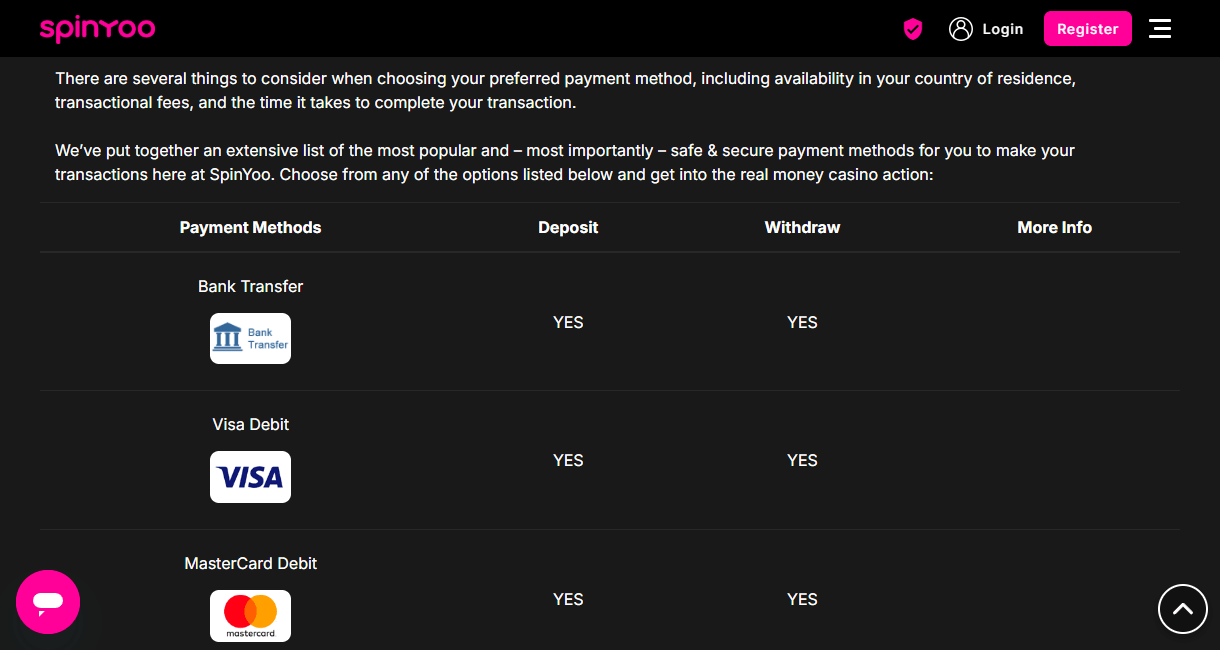The image size is (1220, 650).
Task: Click the MasterCard Debit label text
Action: point(250,563)
